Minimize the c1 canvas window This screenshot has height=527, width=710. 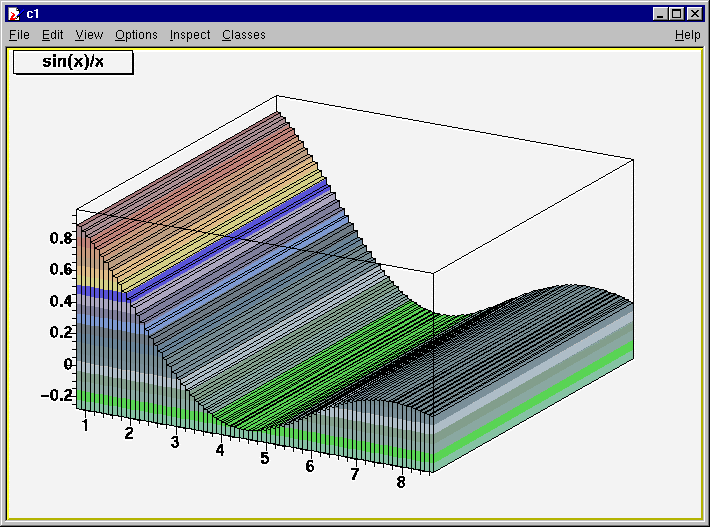point(661,14)
